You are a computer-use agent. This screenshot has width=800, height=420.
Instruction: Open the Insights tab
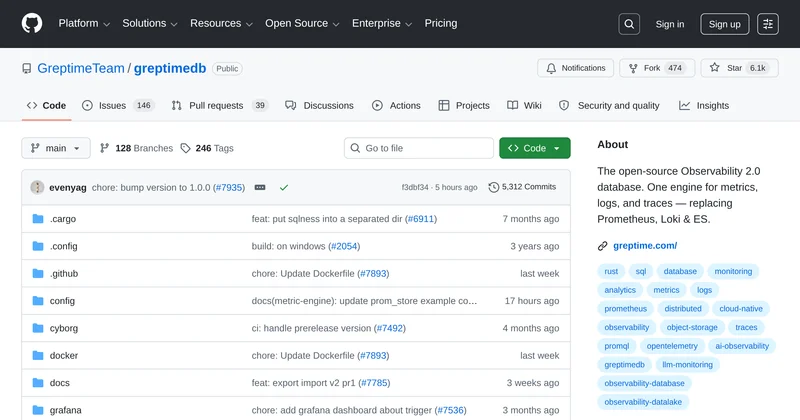click(704, 105)
